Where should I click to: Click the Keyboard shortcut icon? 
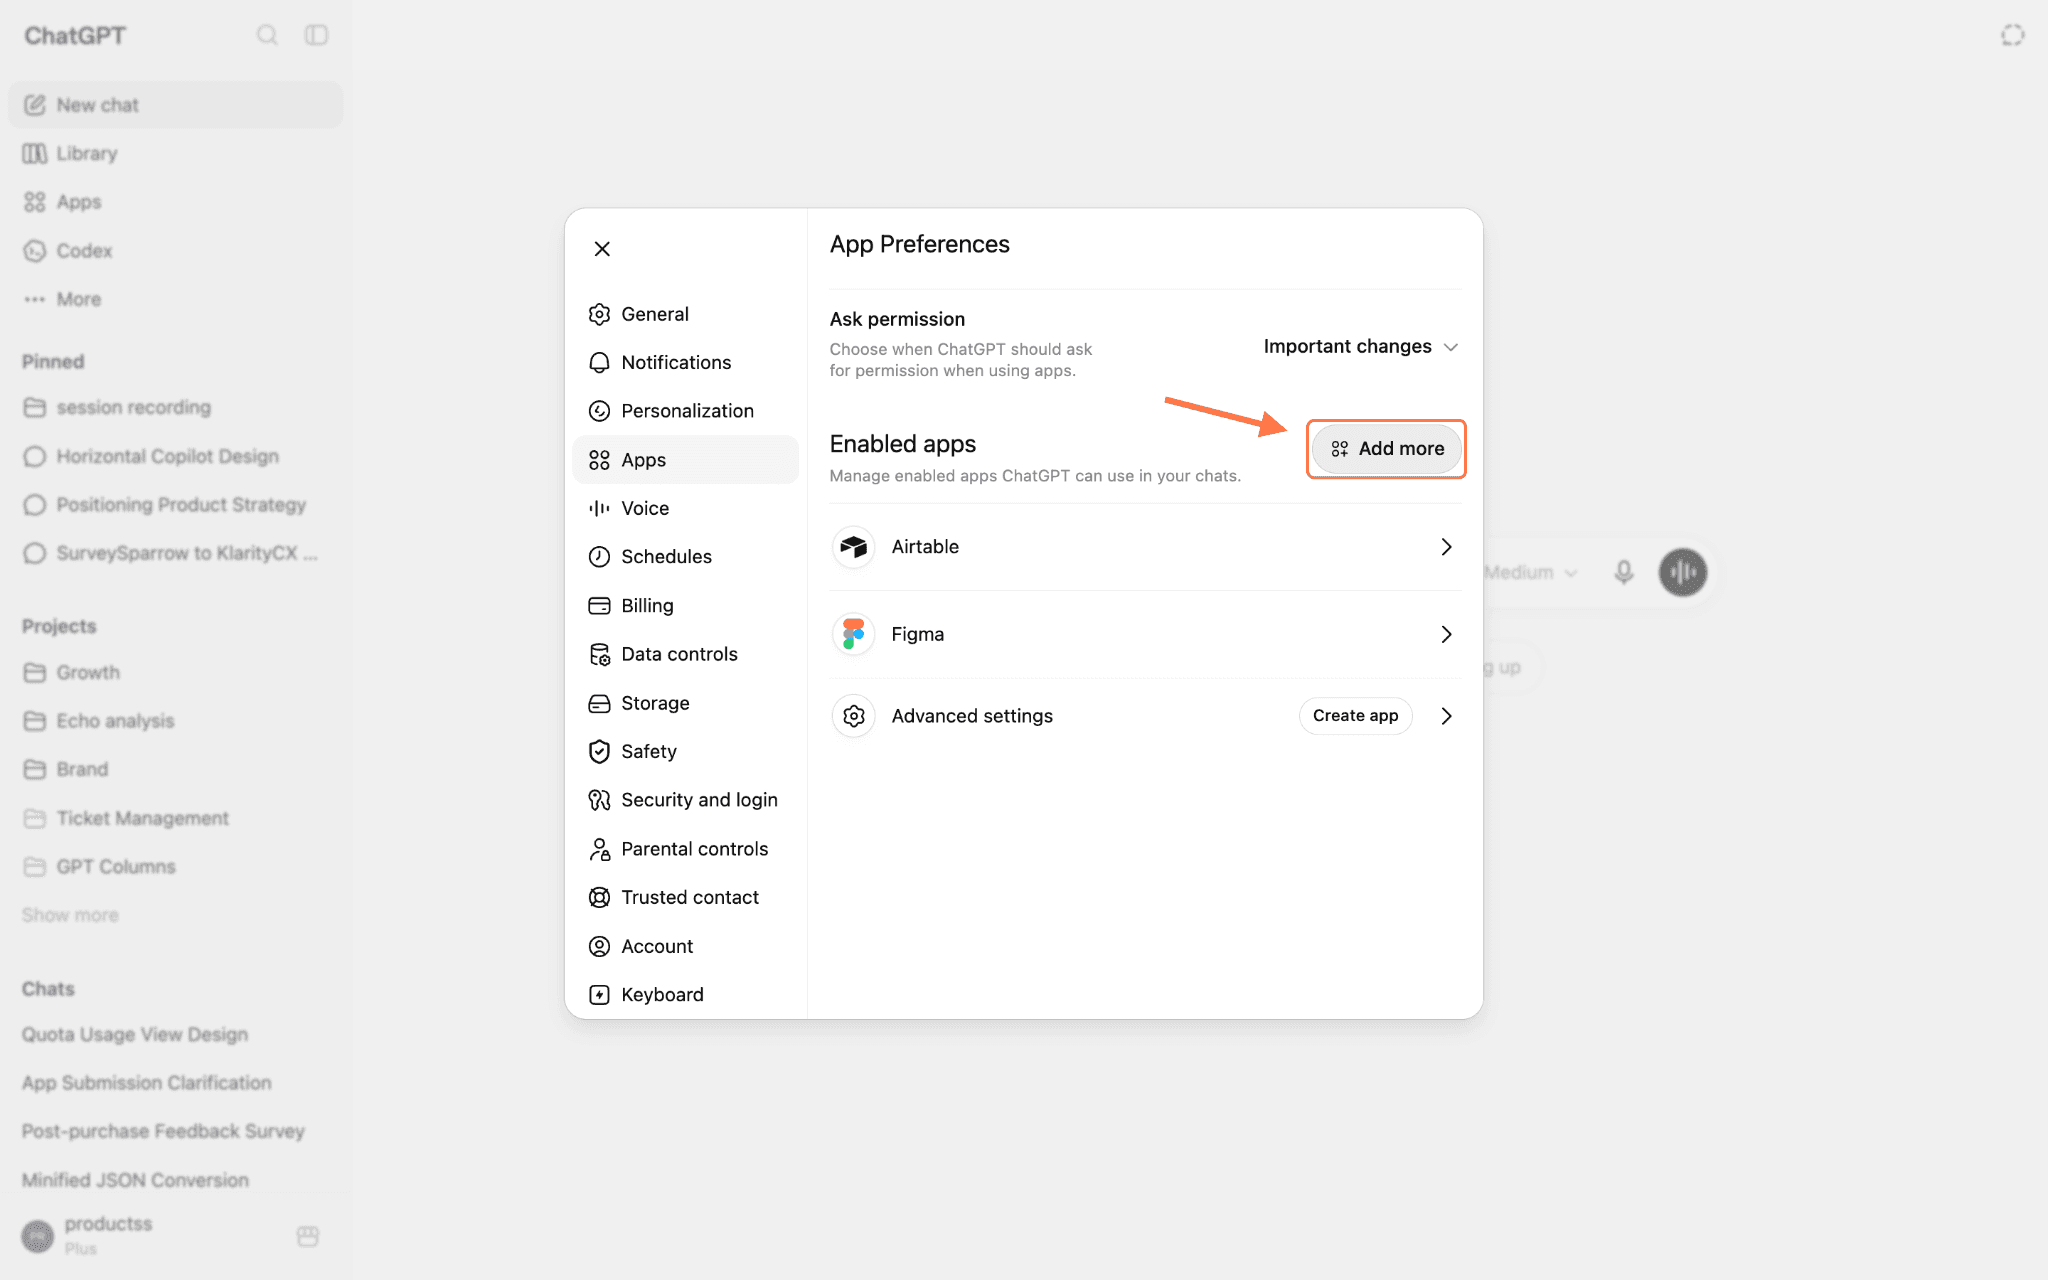(599, 994)
